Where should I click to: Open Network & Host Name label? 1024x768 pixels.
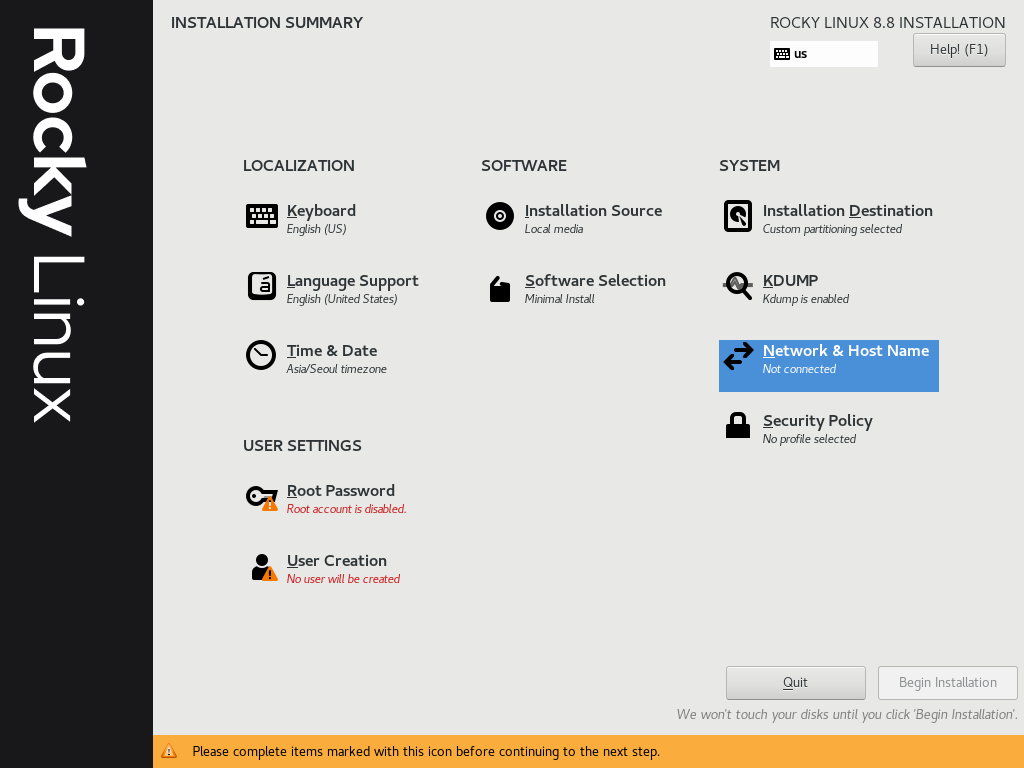[846, 351]
